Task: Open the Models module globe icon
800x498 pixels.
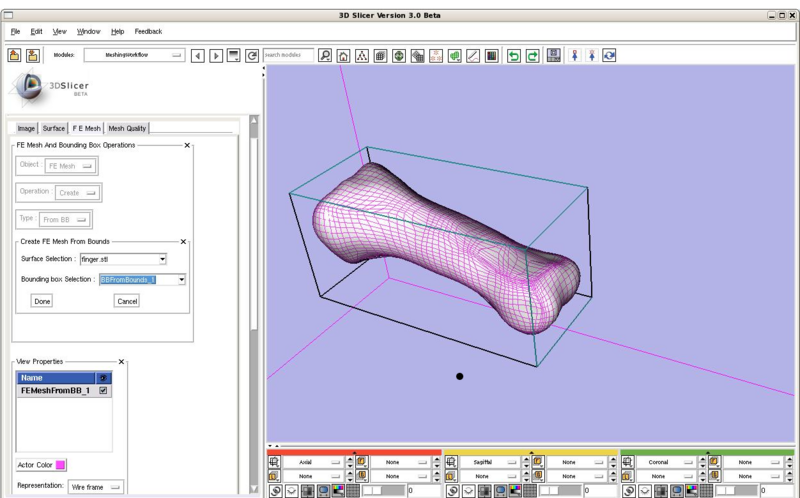Action: pyautogui.click(x=399, y=55)
